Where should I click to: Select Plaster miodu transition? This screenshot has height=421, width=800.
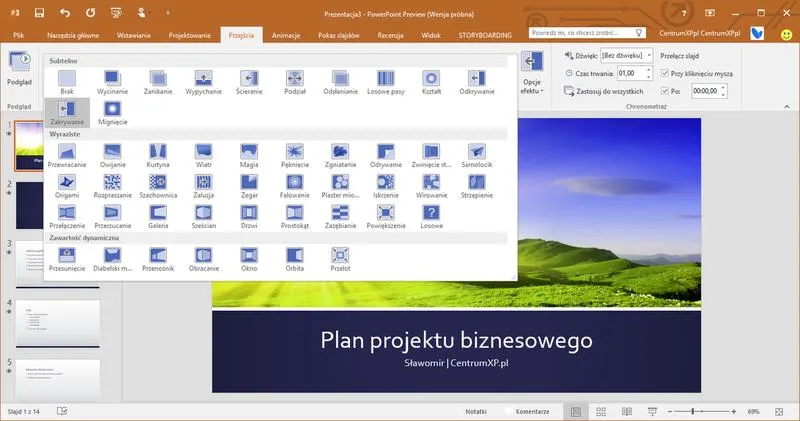pos(340,186)
